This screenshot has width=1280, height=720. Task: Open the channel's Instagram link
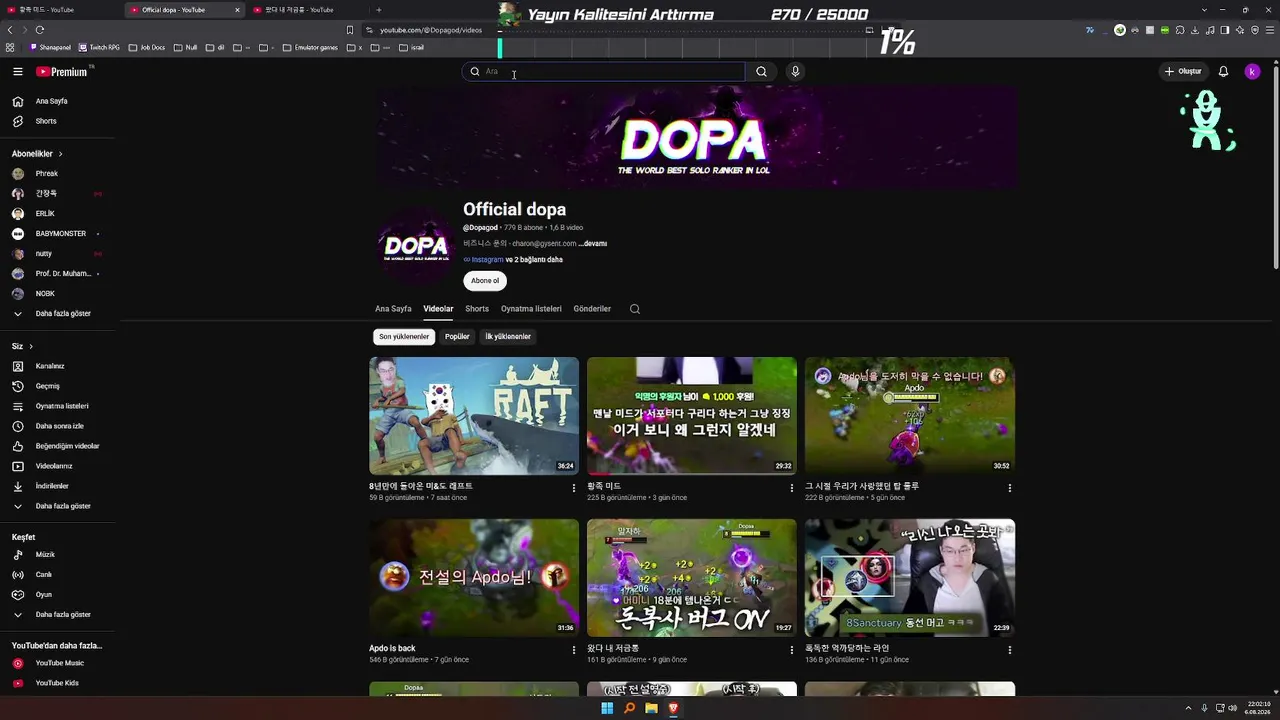(487, 260)
